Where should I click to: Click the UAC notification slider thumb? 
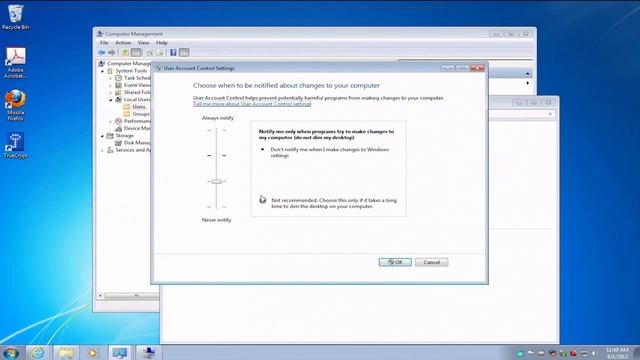click(217, 181)
